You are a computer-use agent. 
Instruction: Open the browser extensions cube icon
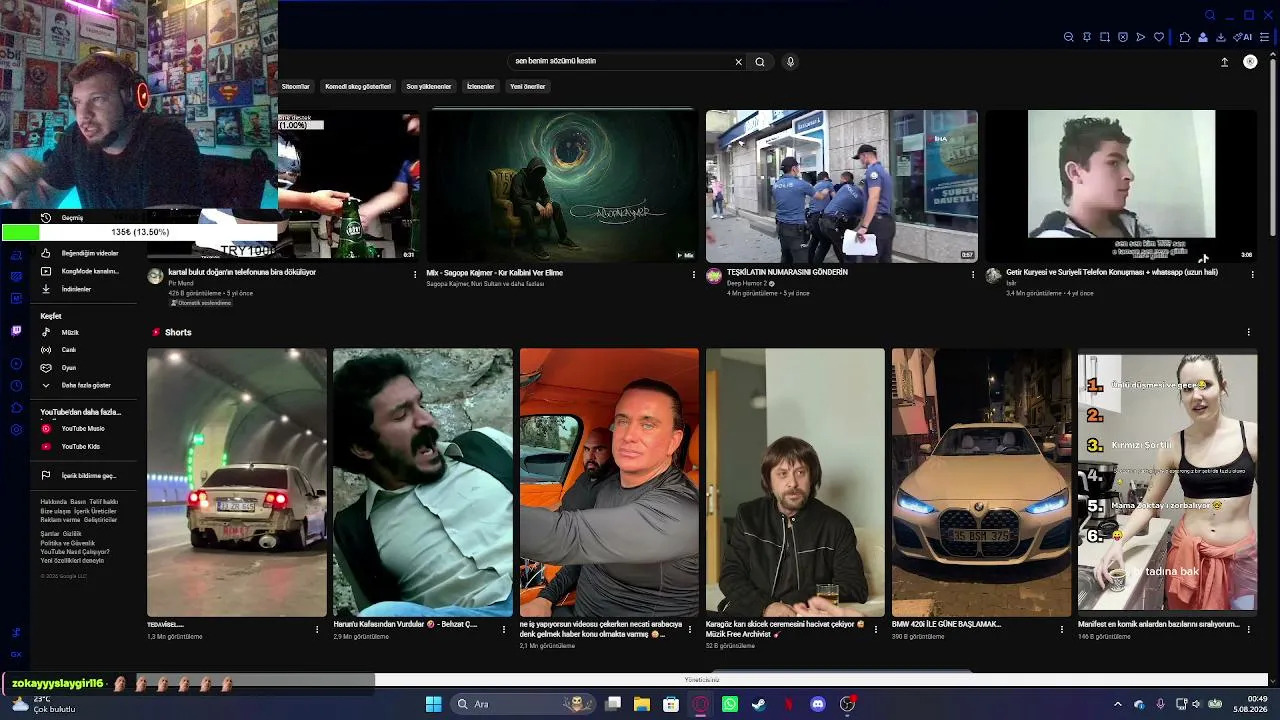tap(1185, 37)
